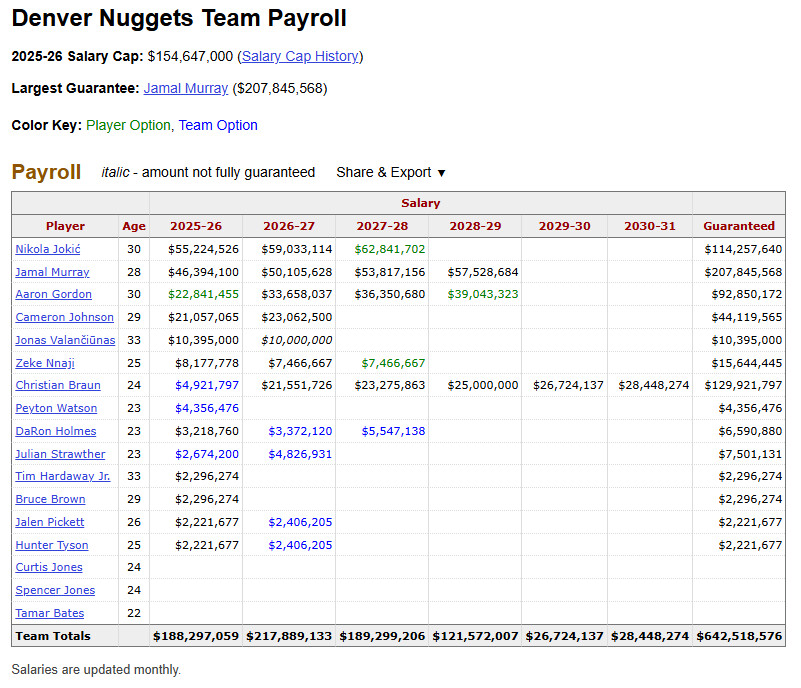Screen dimensions: 801x688
Task: Open Julian Strawther player link
Action: pos(60,454)
